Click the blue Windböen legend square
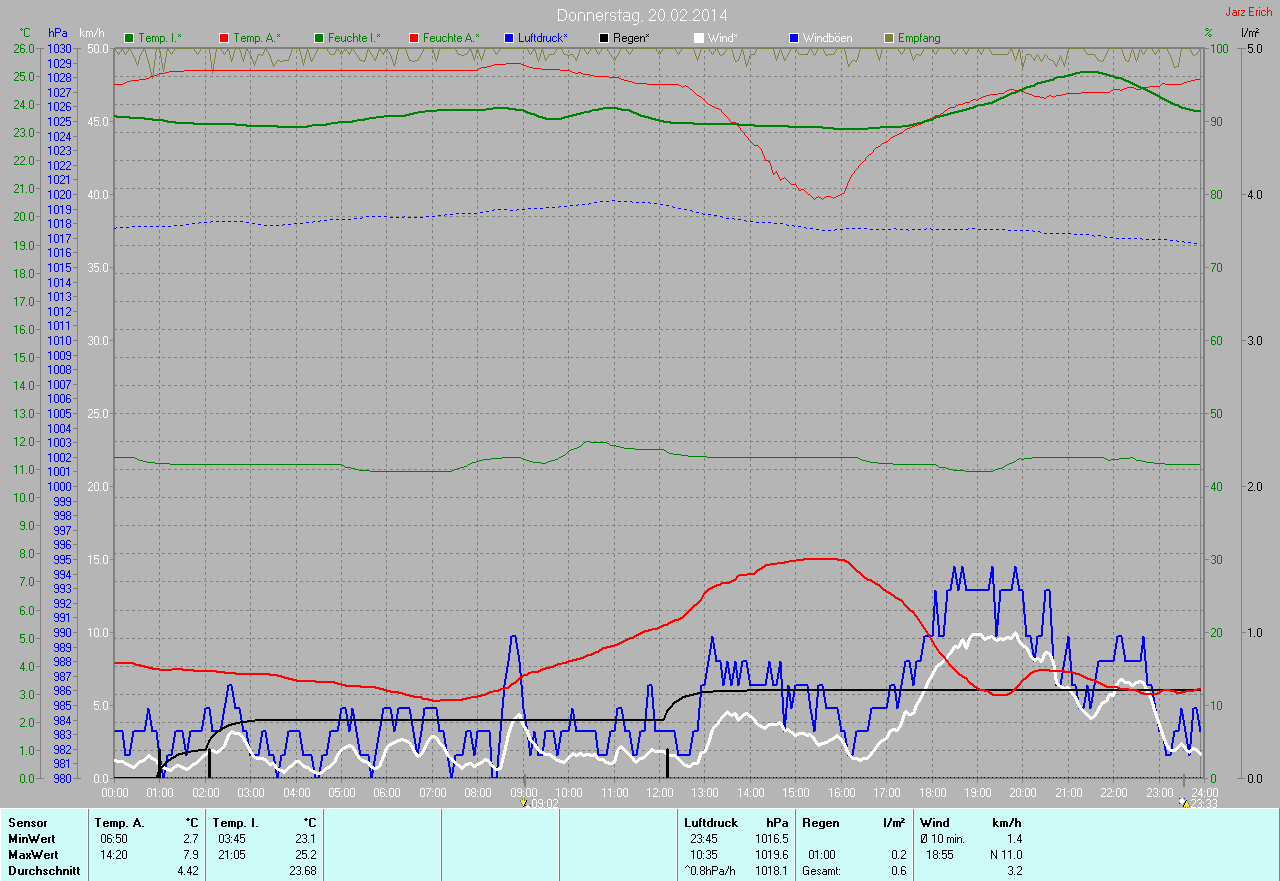Screen dimensions: 1280x881 coord(794,38)
